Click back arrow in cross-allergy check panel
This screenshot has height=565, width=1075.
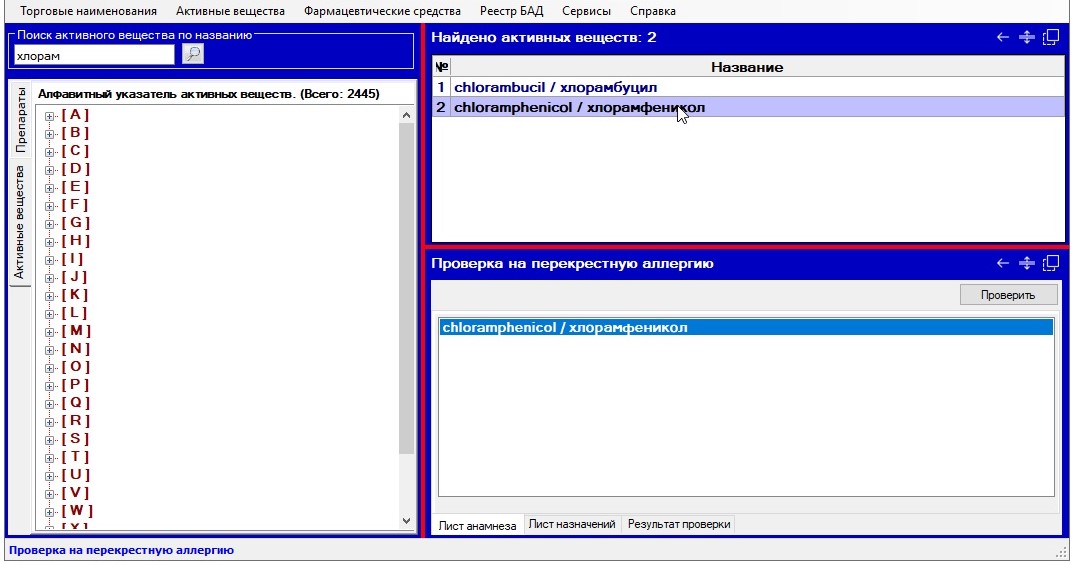(x=1003, y=264)
